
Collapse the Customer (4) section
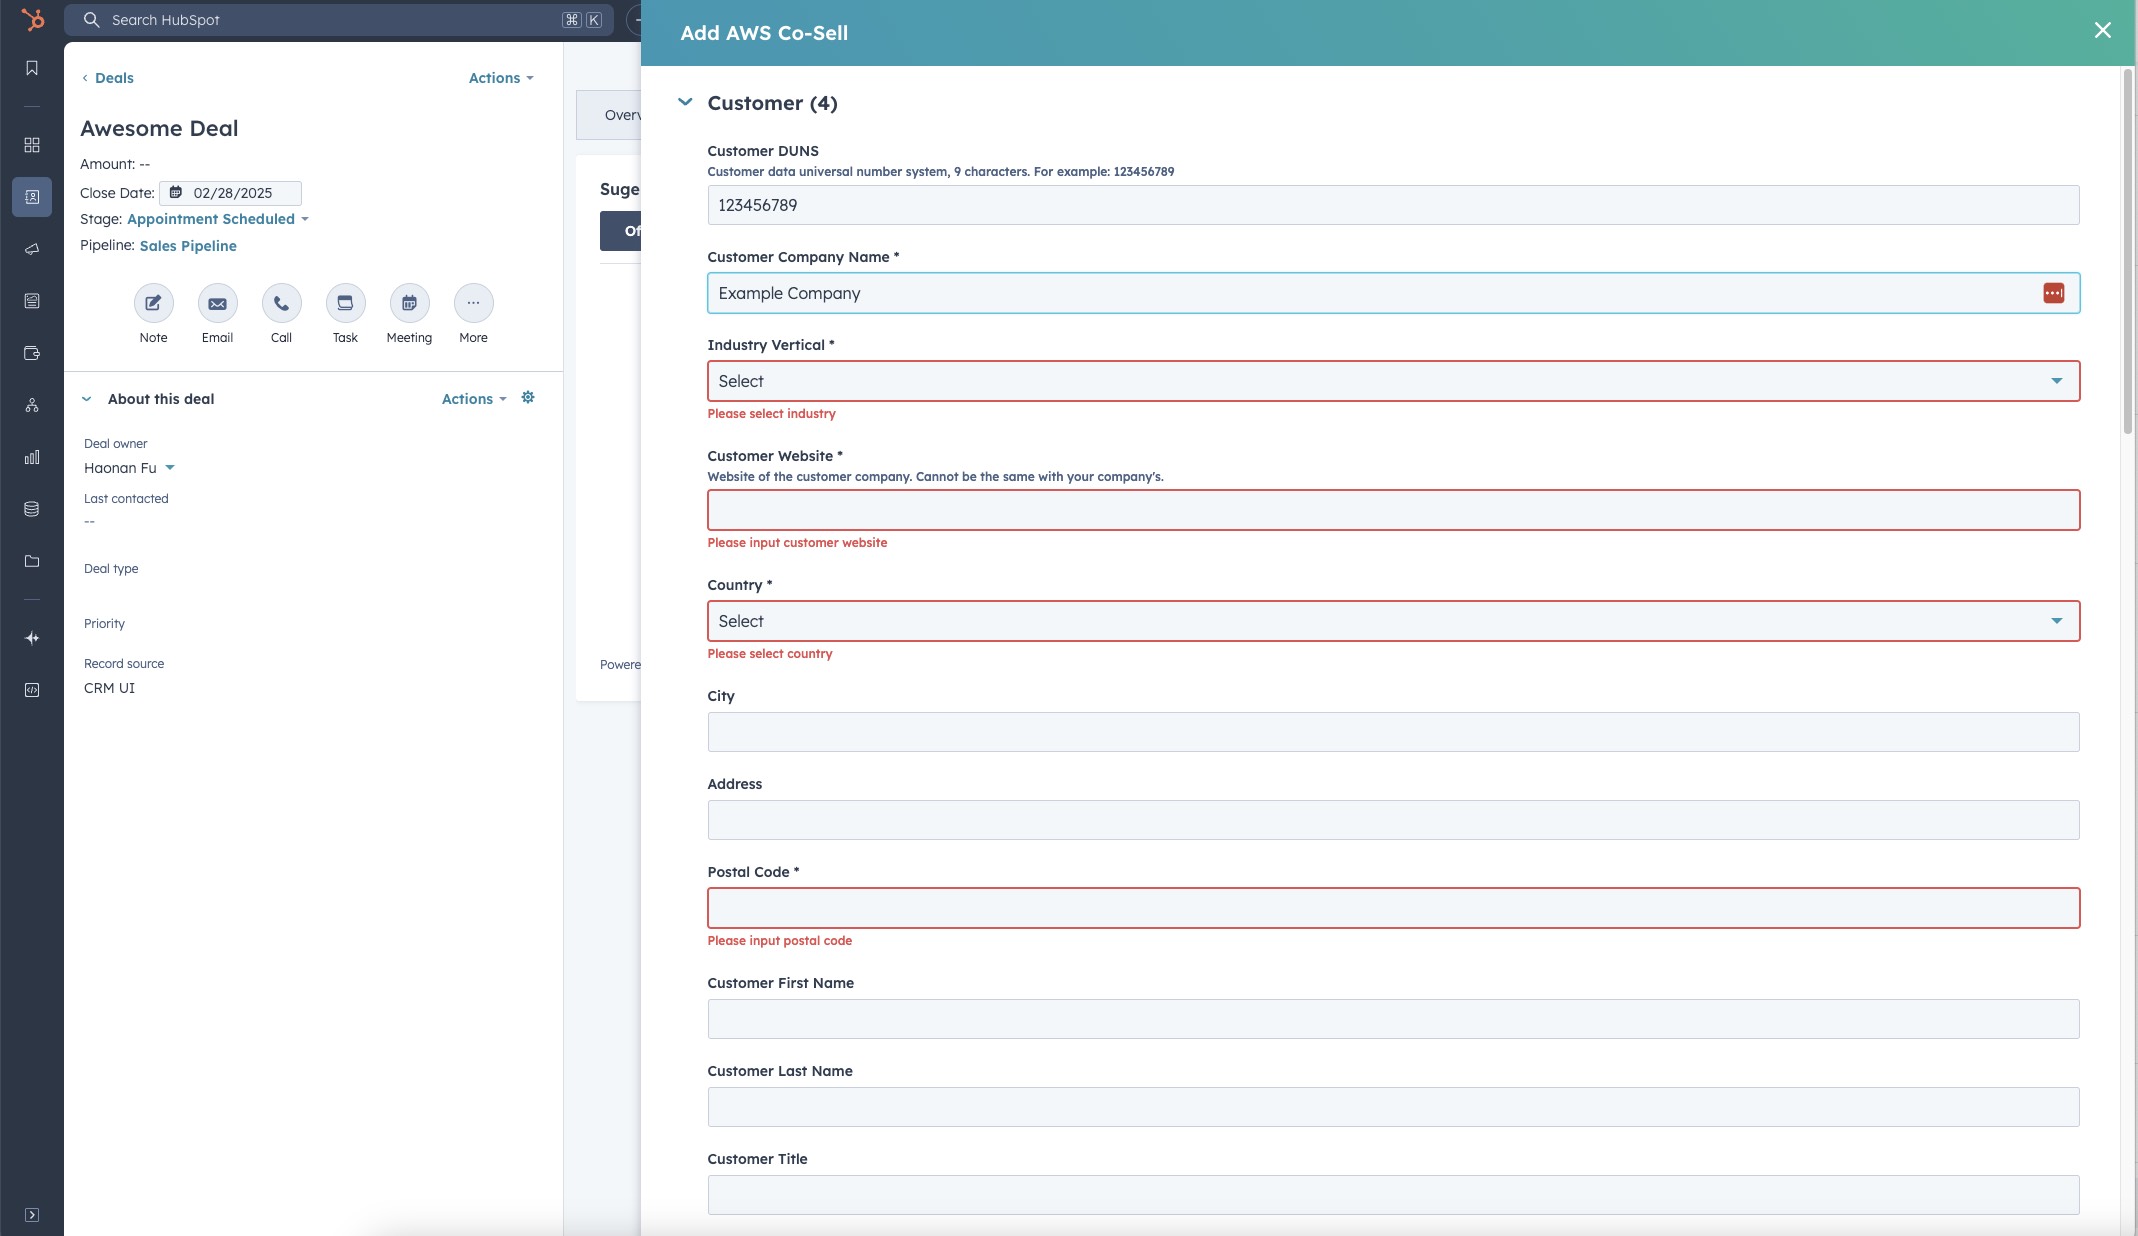pos(685,102)
